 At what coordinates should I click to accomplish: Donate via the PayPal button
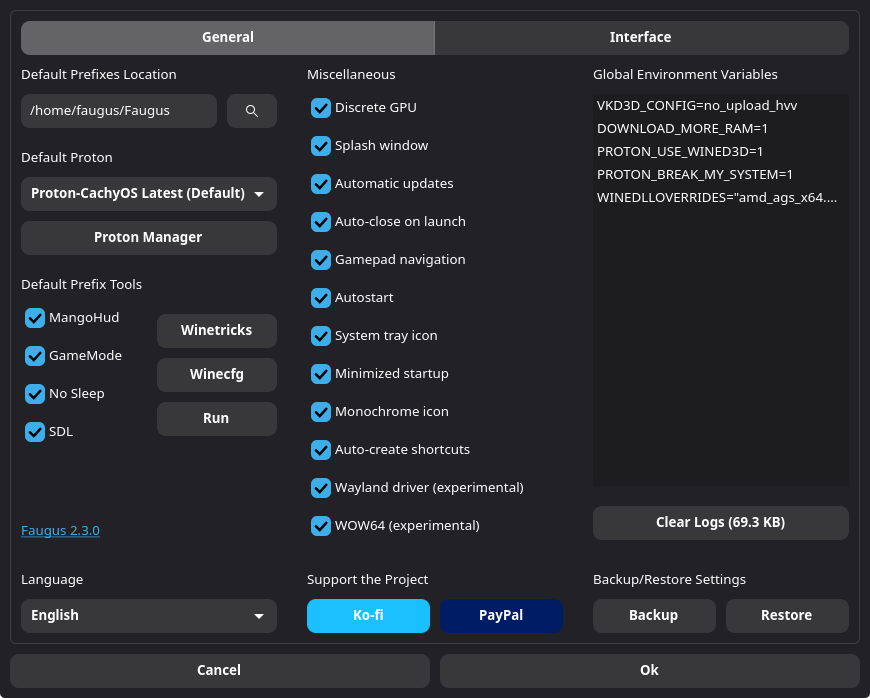click(x=501, y=615)
